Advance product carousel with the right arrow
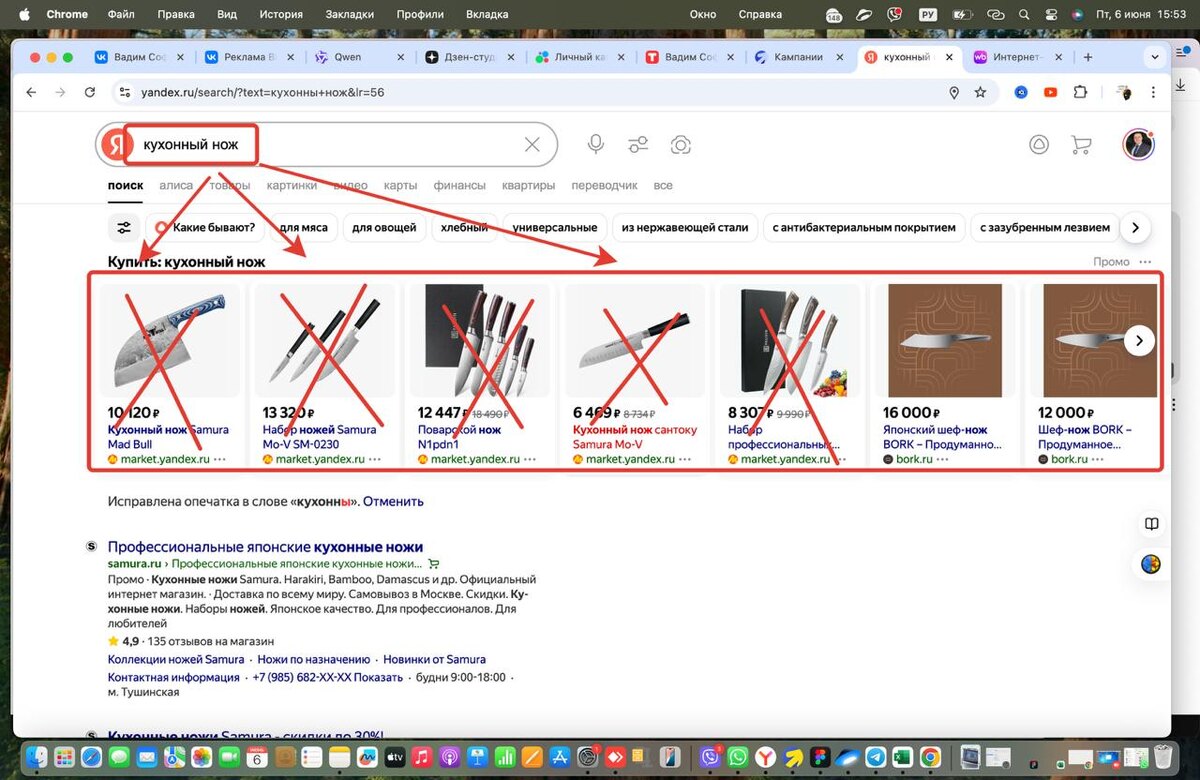This screenshot has width=1200, height=780. click(1139, 341)
